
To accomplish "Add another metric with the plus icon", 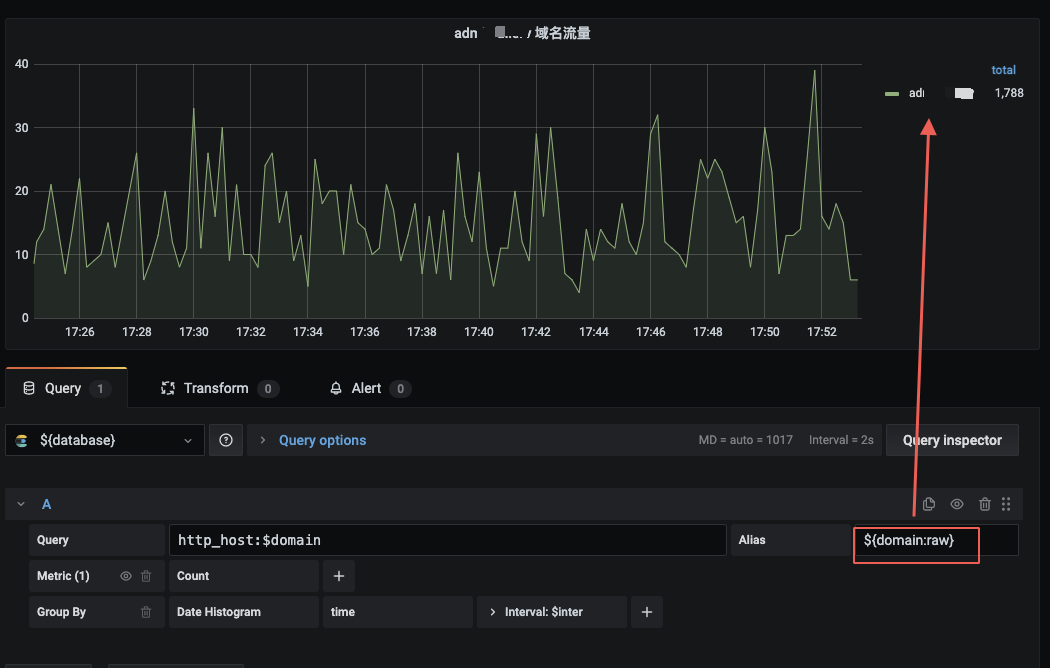I will coord(338,575).
